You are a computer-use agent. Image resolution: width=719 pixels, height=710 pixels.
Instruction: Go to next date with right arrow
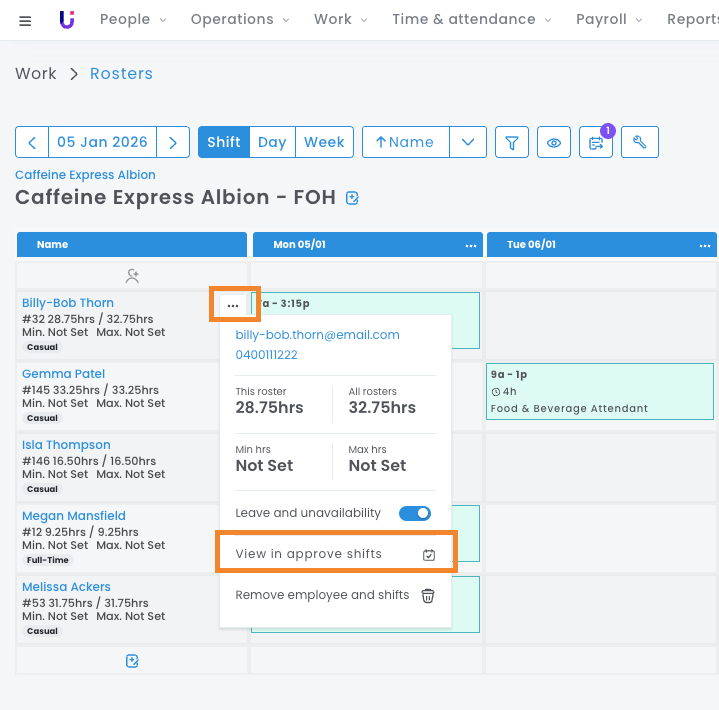[x=173, y=143]
